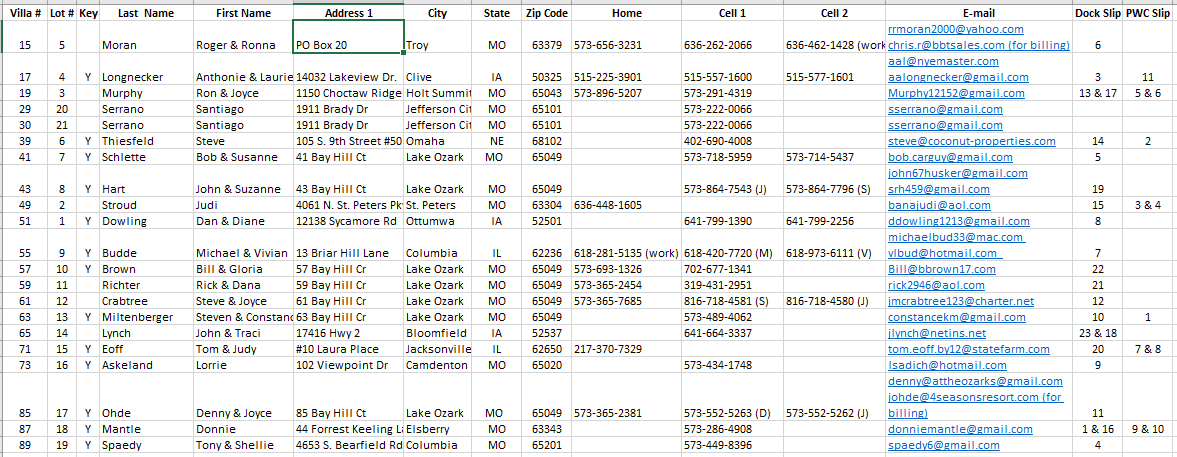Image resolution: width=1177 pixels, height=457 pixels.
Task: Select the PO Box 20 address cell
Action: coord(348,38)
